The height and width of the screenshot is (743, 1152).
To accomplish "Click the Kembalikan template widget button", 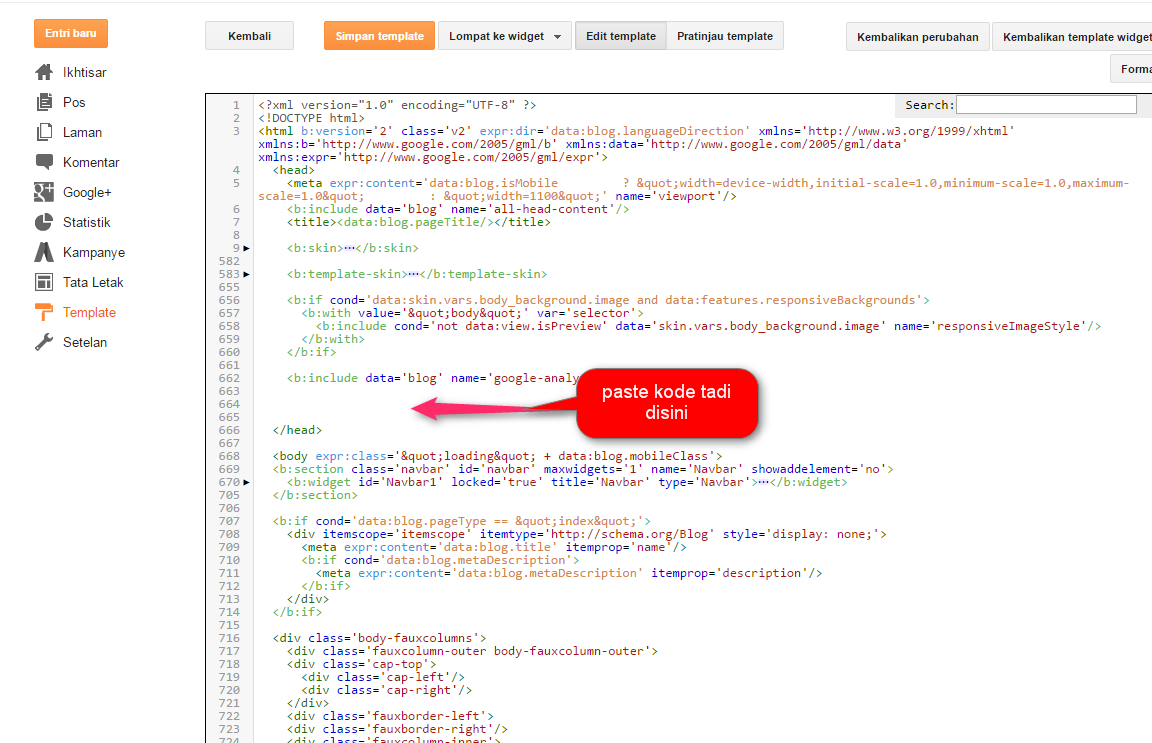I will point(1073,37).
